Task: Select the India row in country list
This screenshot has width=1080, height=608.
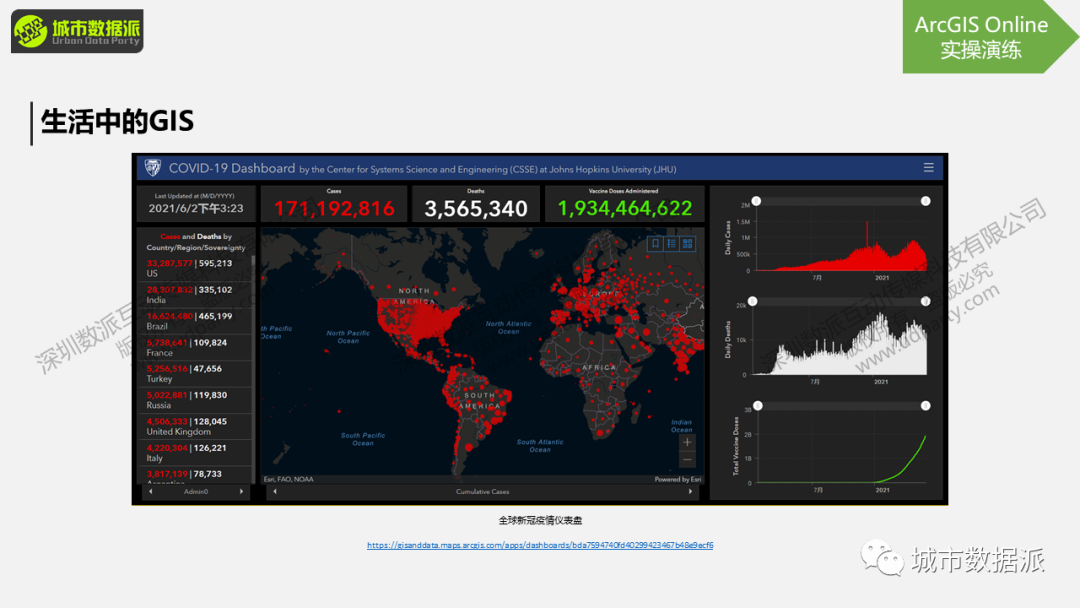Action: pos(195,295)
